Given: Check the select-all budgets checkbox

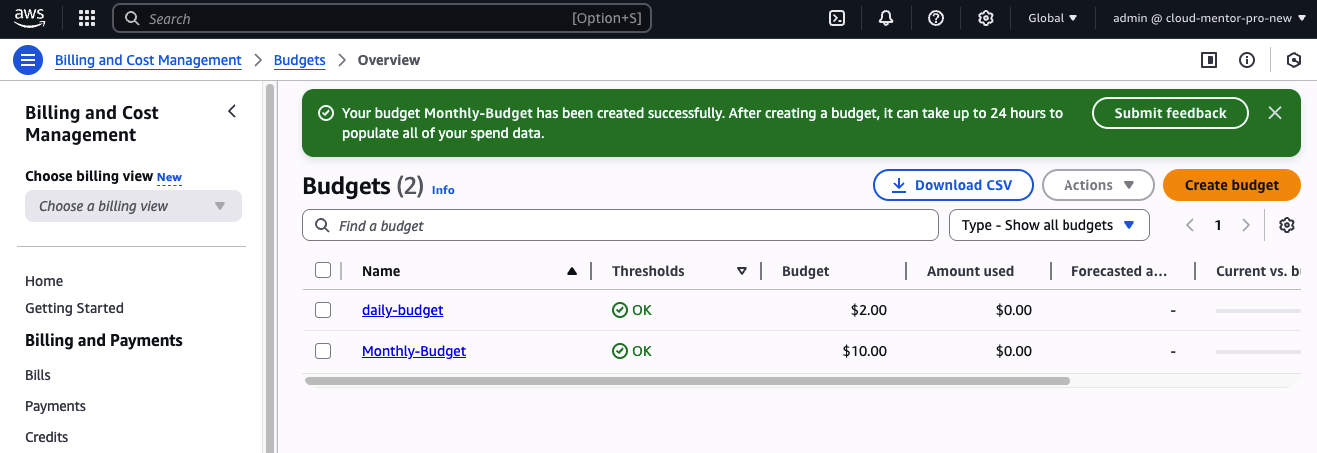Looking at the screenshot, I should [323, 270].
